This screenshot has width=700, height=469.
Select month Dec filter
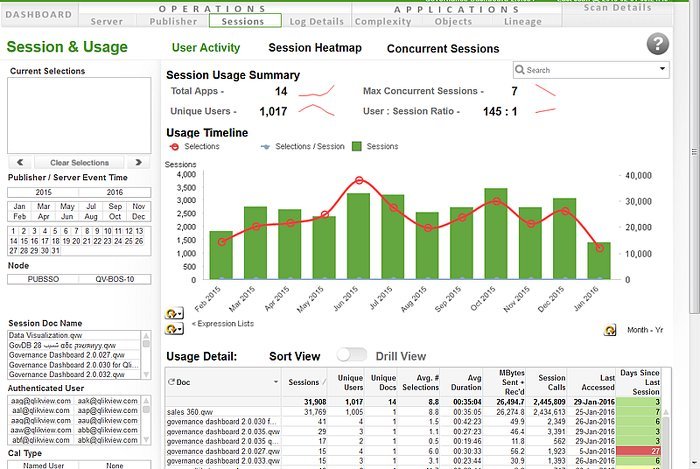138,216
